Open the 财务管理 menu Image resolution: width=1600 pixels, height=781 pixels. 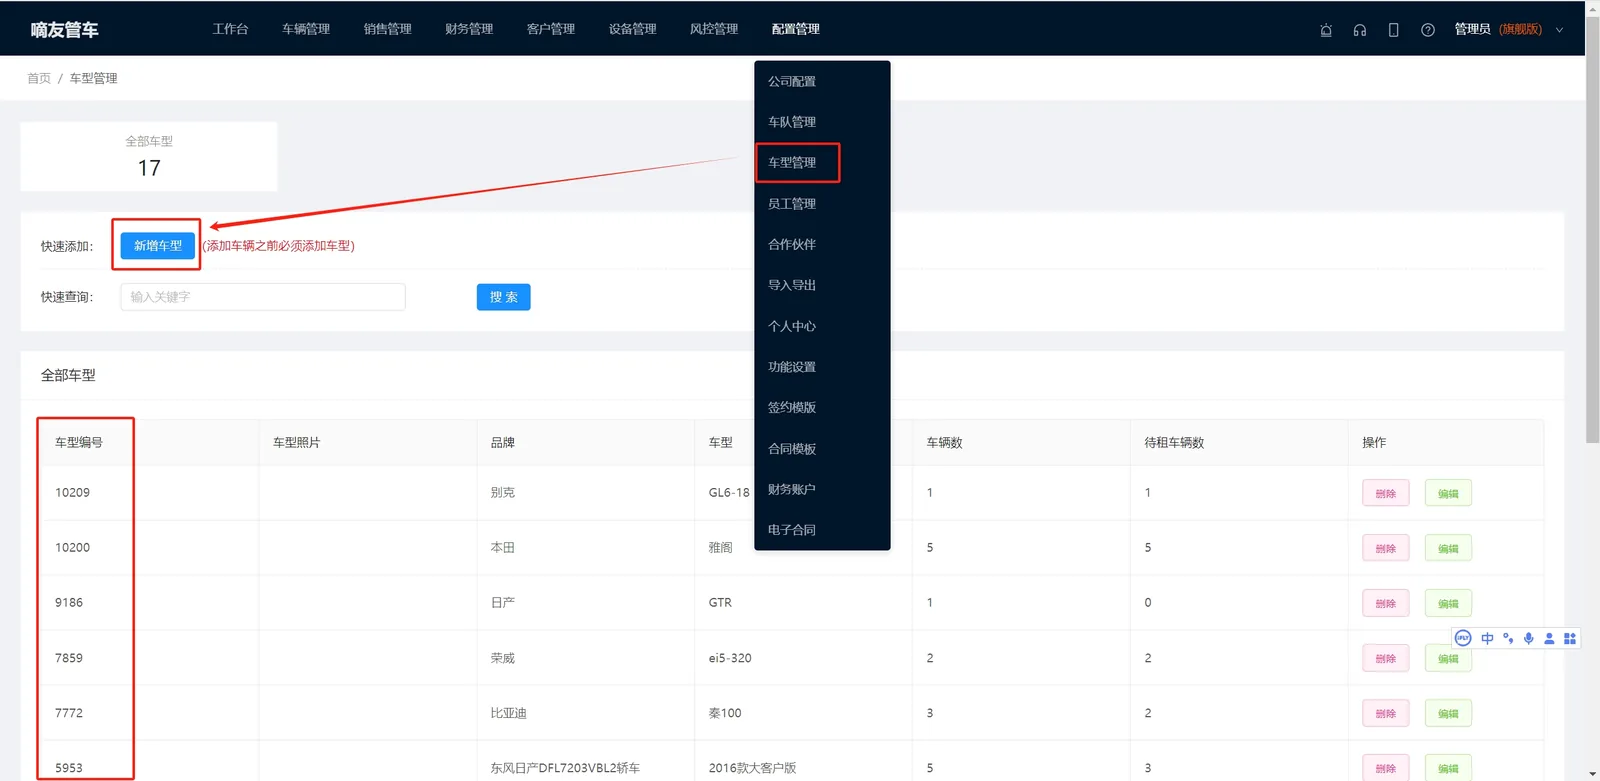(x=469, y=29)
